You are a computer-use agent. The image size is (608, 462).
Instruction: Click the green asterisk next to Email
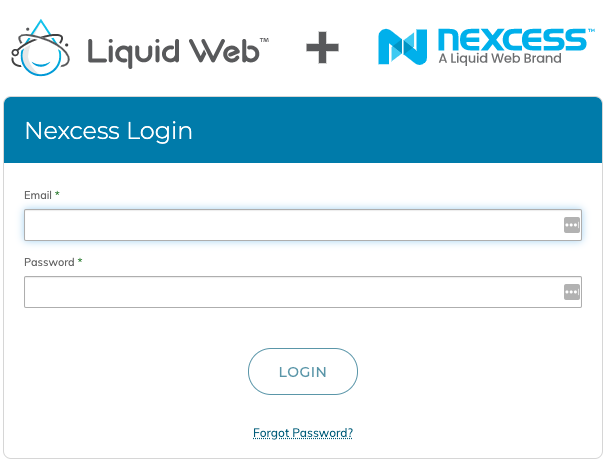[57, 193]
